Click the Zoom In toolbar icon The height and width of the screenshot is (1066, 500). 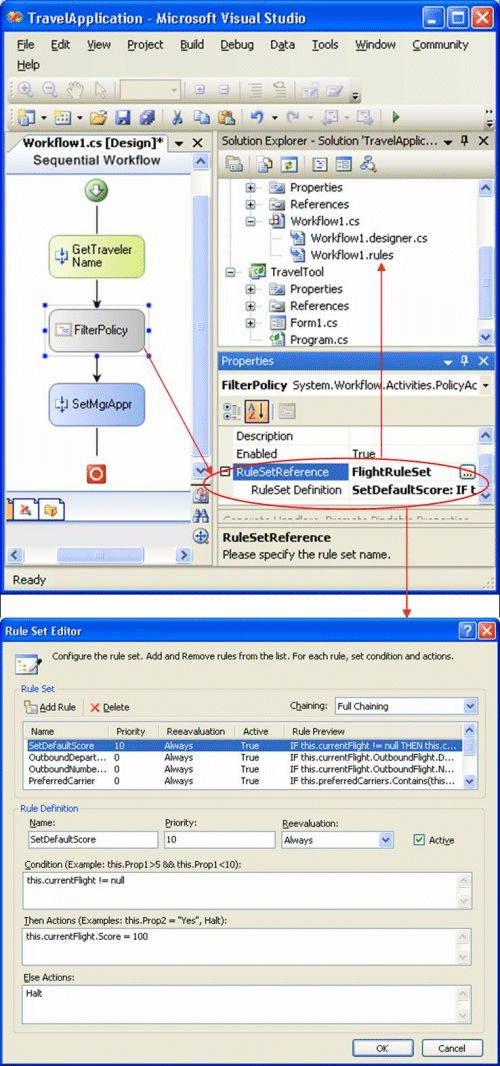(25, 90)
